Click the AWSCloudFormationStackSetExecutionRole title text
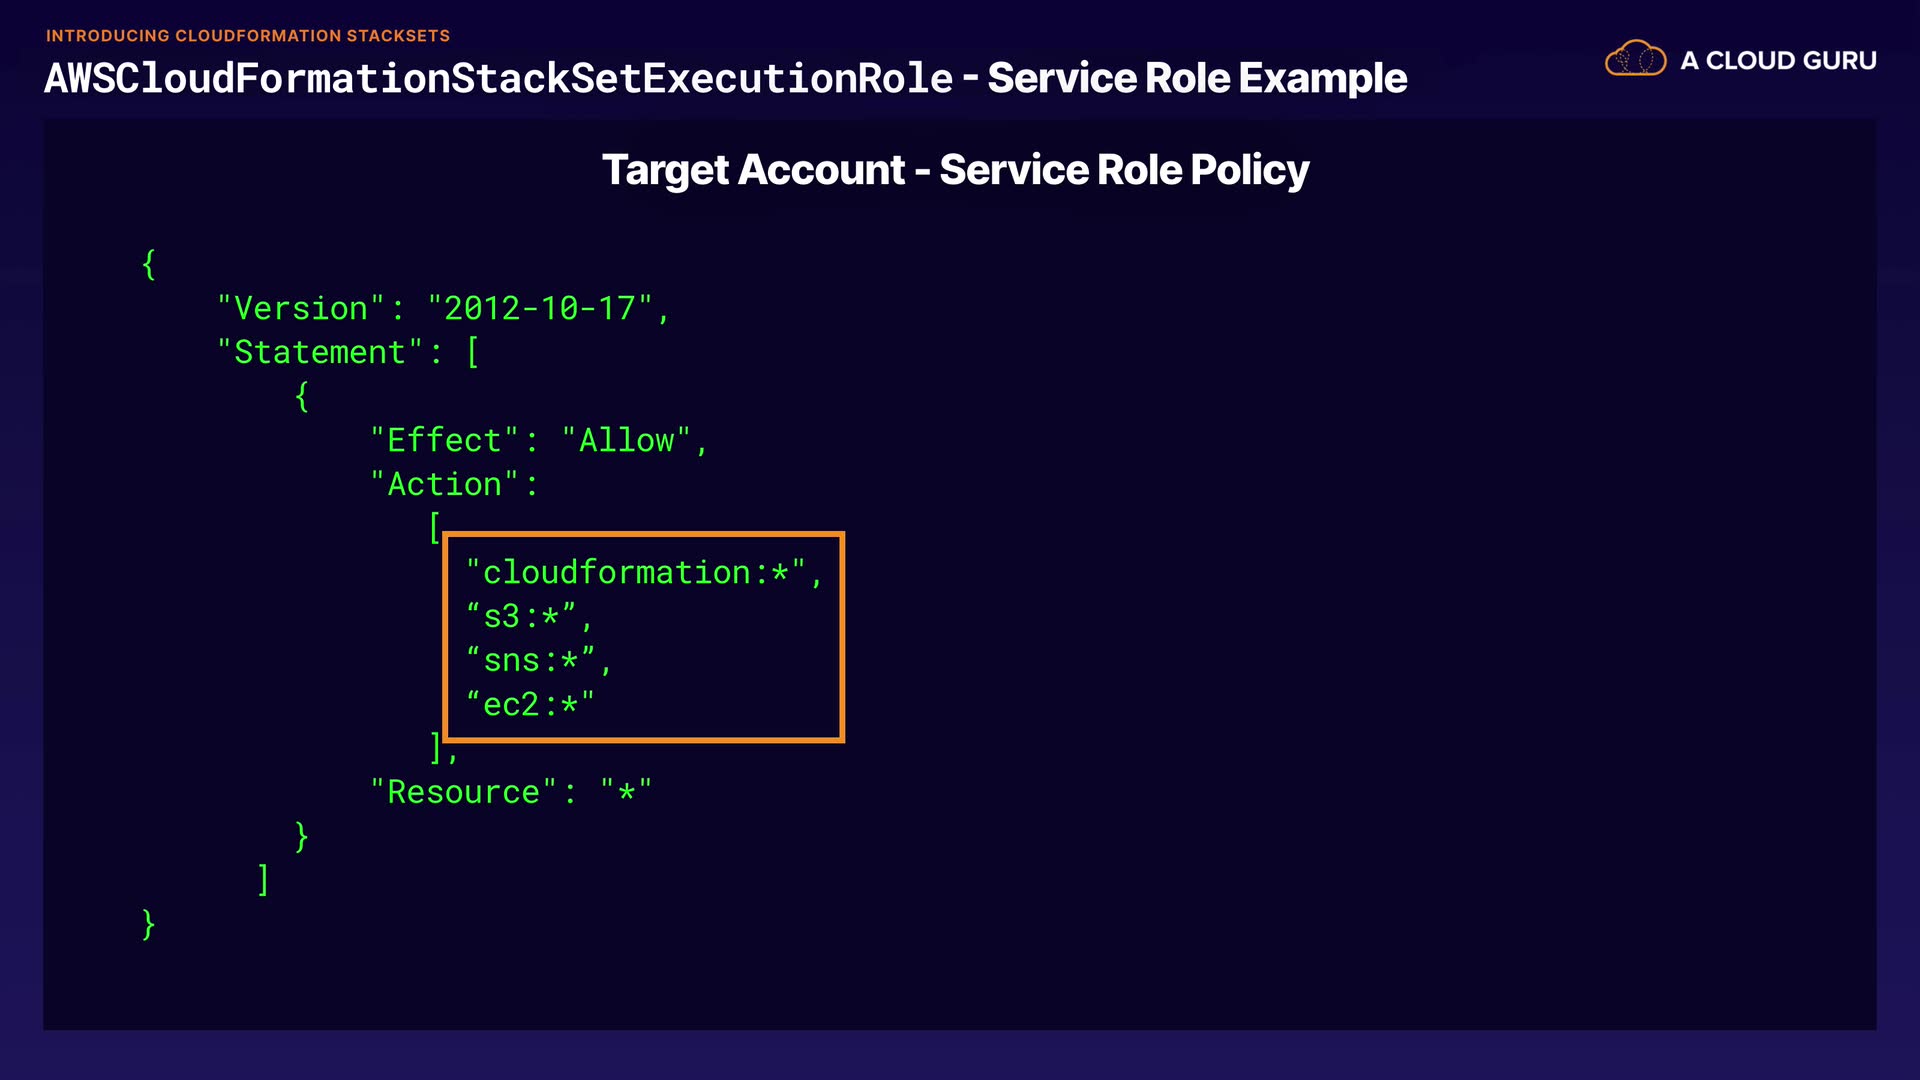The height and width of the screenshot is (1080, 1920). click(x=498, y=78)
